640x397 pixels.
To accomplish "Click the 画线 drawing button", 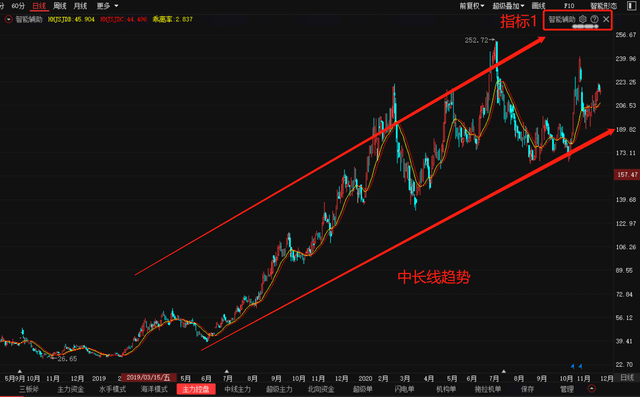I will click(538, 6).
